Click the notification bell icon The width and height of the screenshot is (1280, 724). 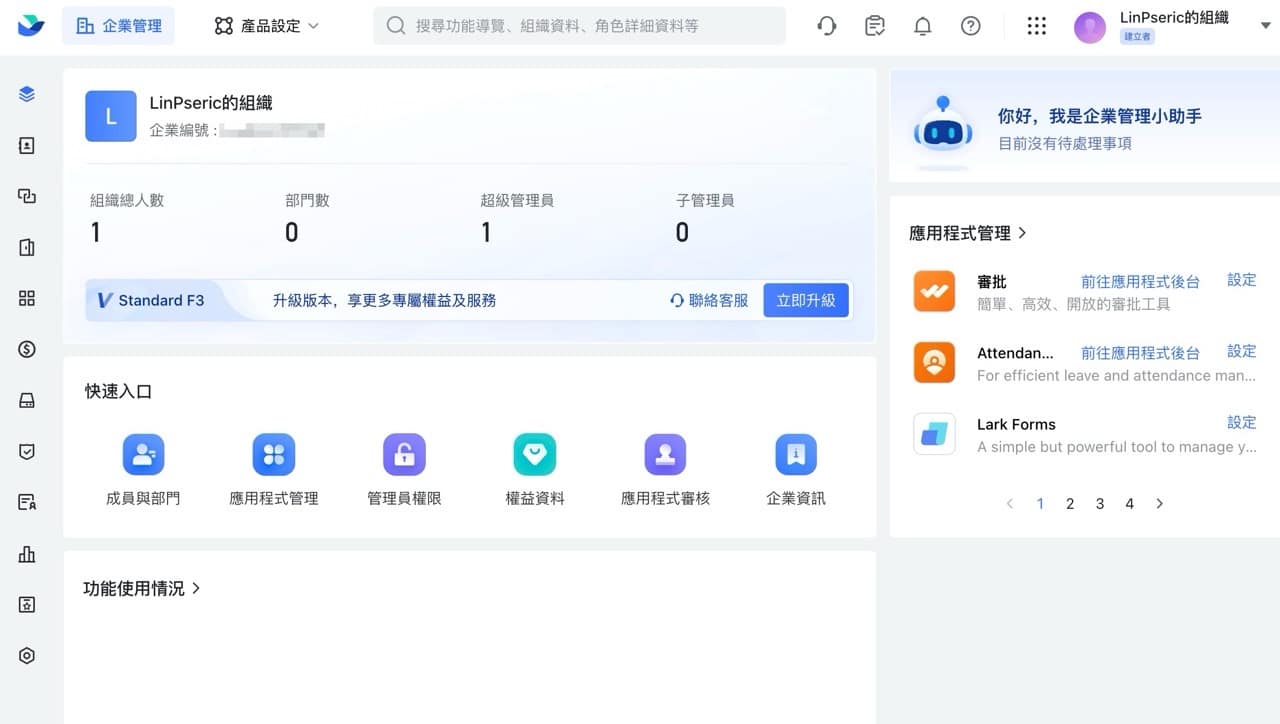click(922, 26)
